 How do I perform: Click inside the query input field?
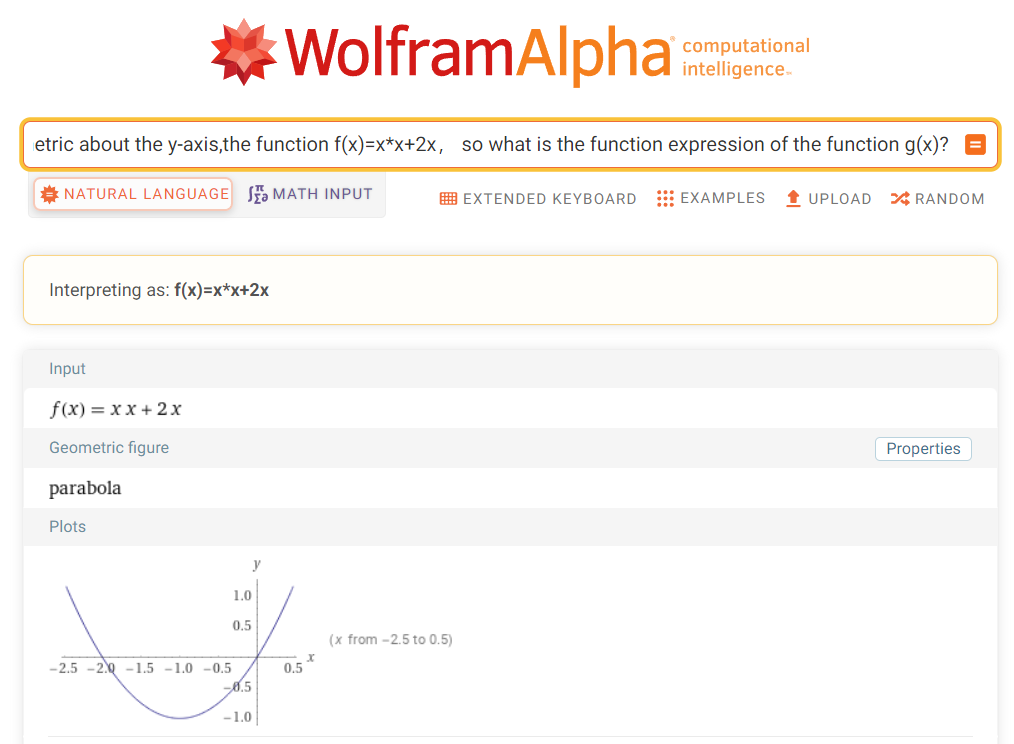pos(490,145)
